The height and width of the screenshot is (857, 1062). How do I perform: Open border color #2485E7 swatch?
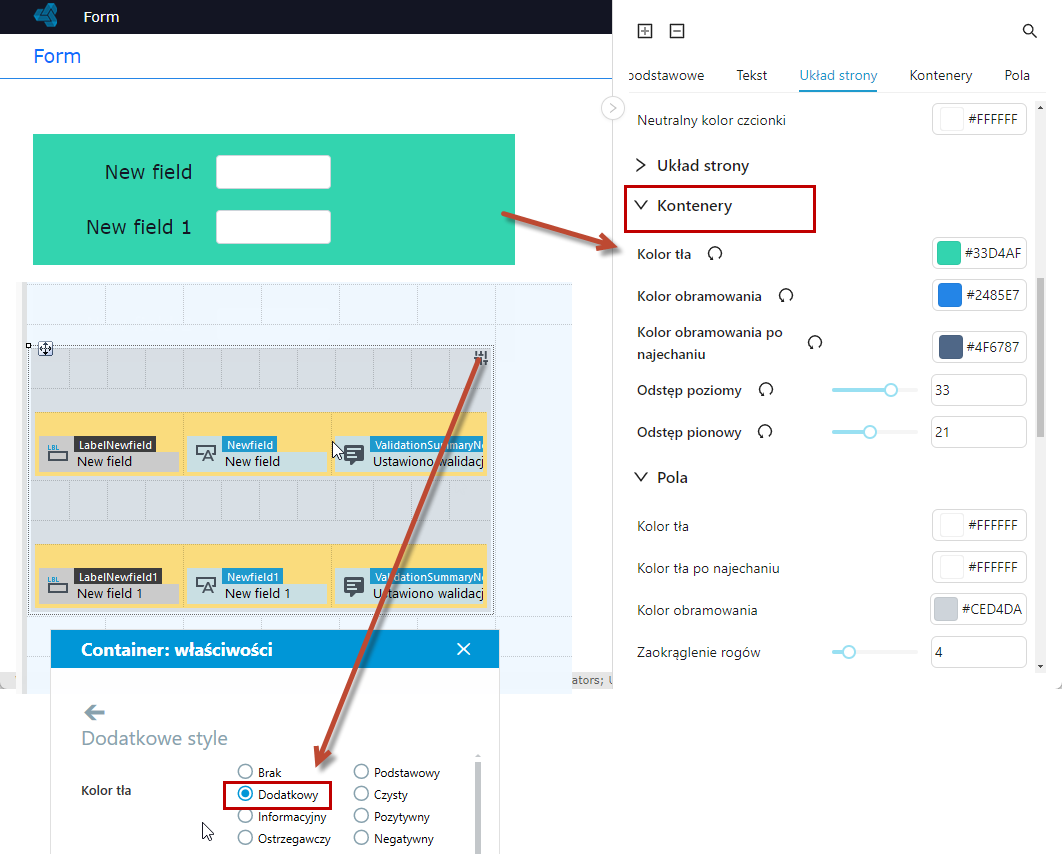tap(950, 295)
